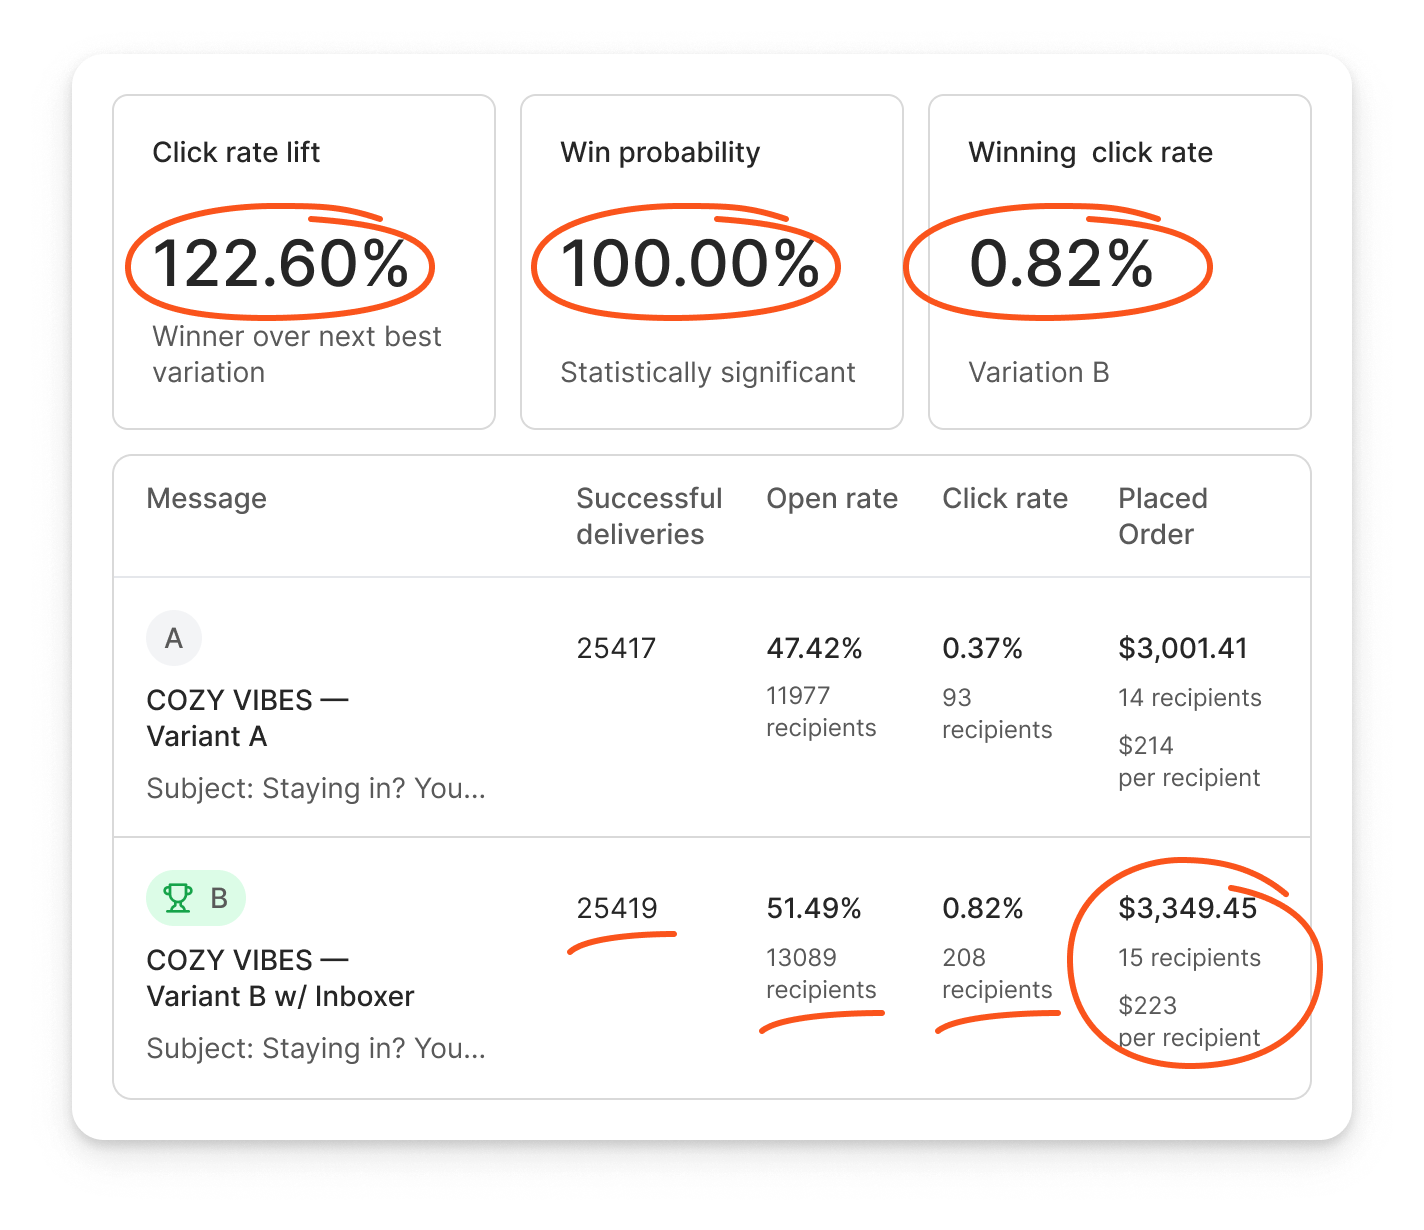Click the Open rate column header

831,498
